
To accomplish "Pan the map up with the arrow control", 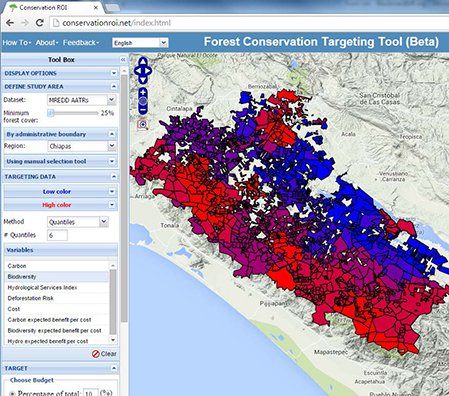I will tap(143, 62).
